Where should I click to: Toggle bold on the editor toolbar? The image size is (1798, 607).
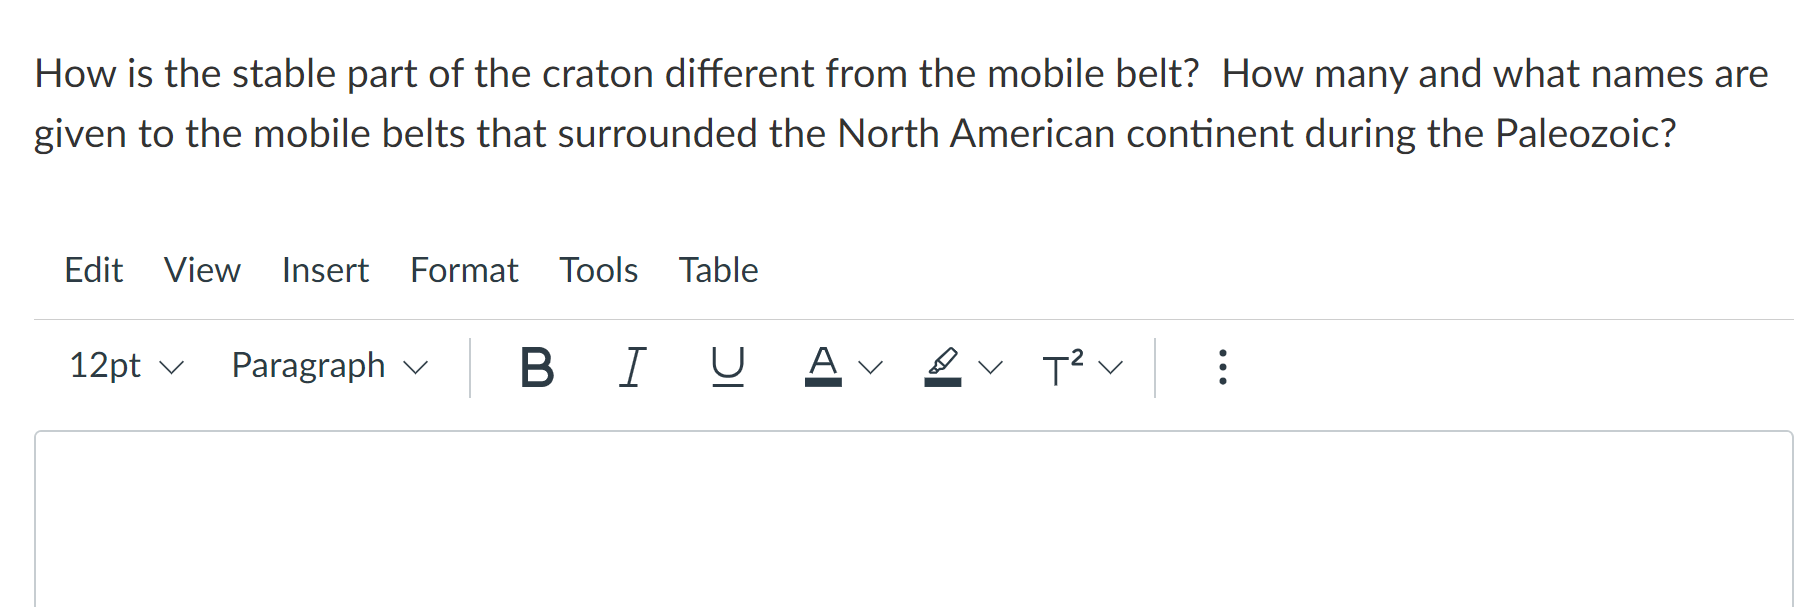point(536,367)
